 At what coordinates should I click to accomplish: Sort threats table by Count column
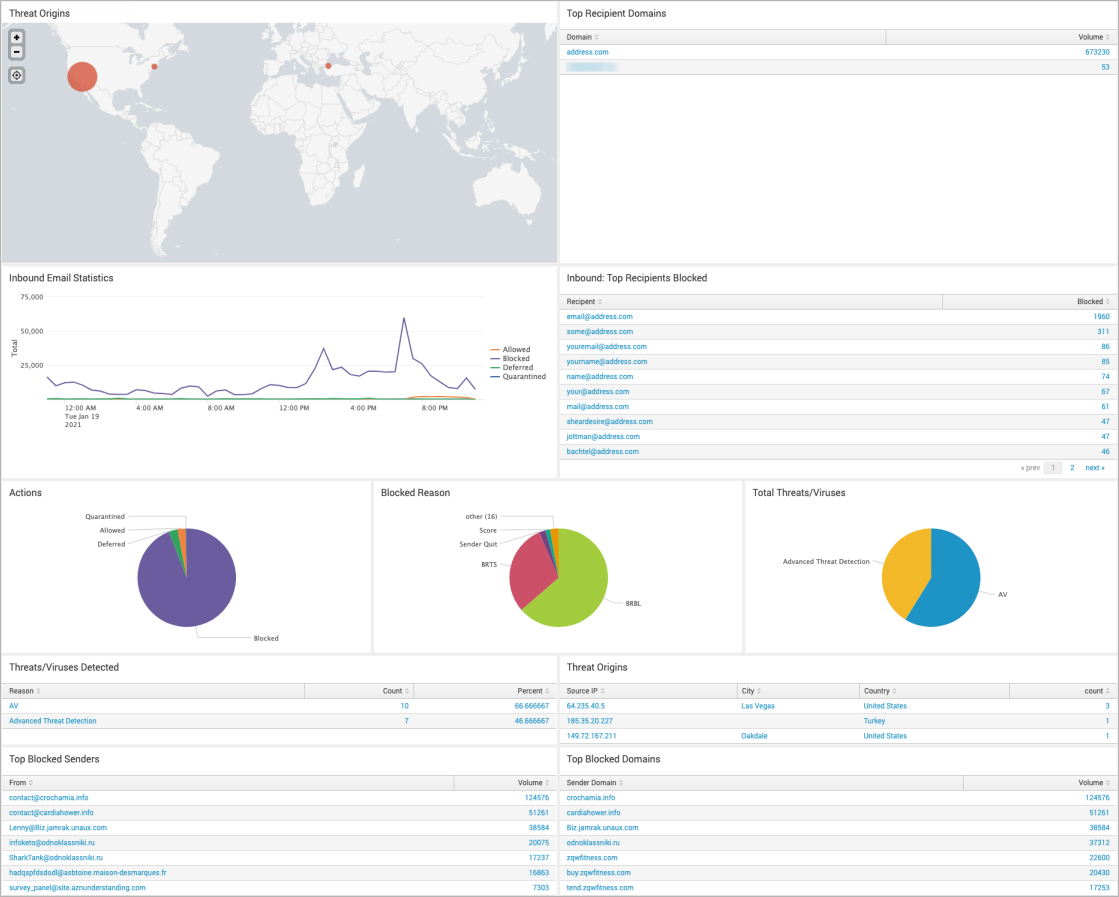(396, 691)
